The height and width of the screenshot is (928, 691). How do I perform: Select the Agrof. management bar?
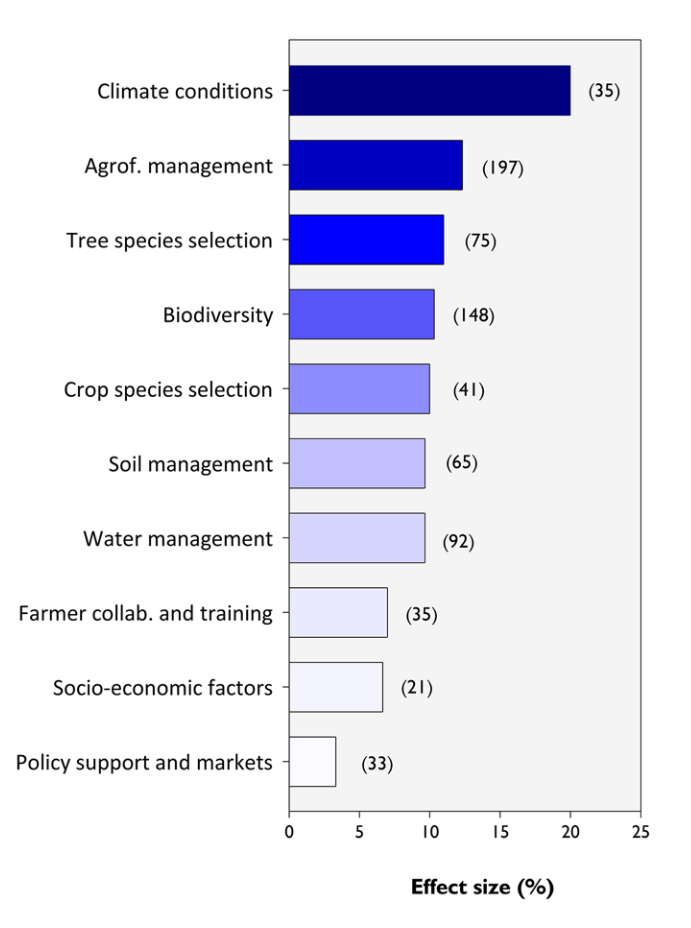[375, 166]
